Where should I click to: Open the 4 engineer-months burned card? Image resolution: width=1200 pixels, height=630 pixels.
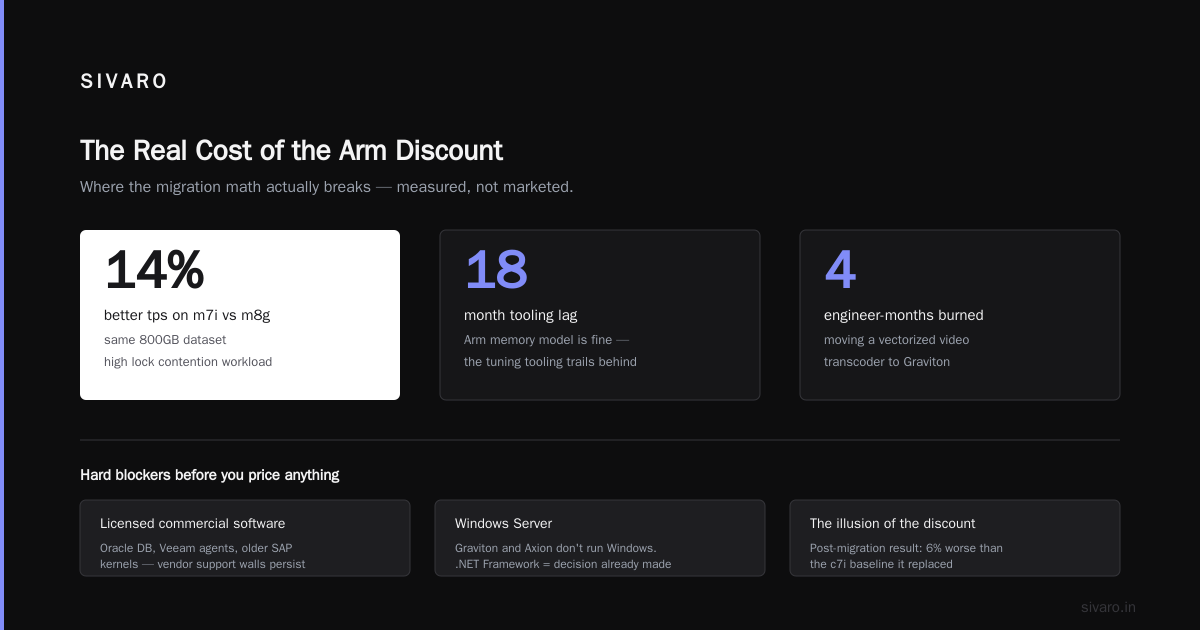point(960,315)
